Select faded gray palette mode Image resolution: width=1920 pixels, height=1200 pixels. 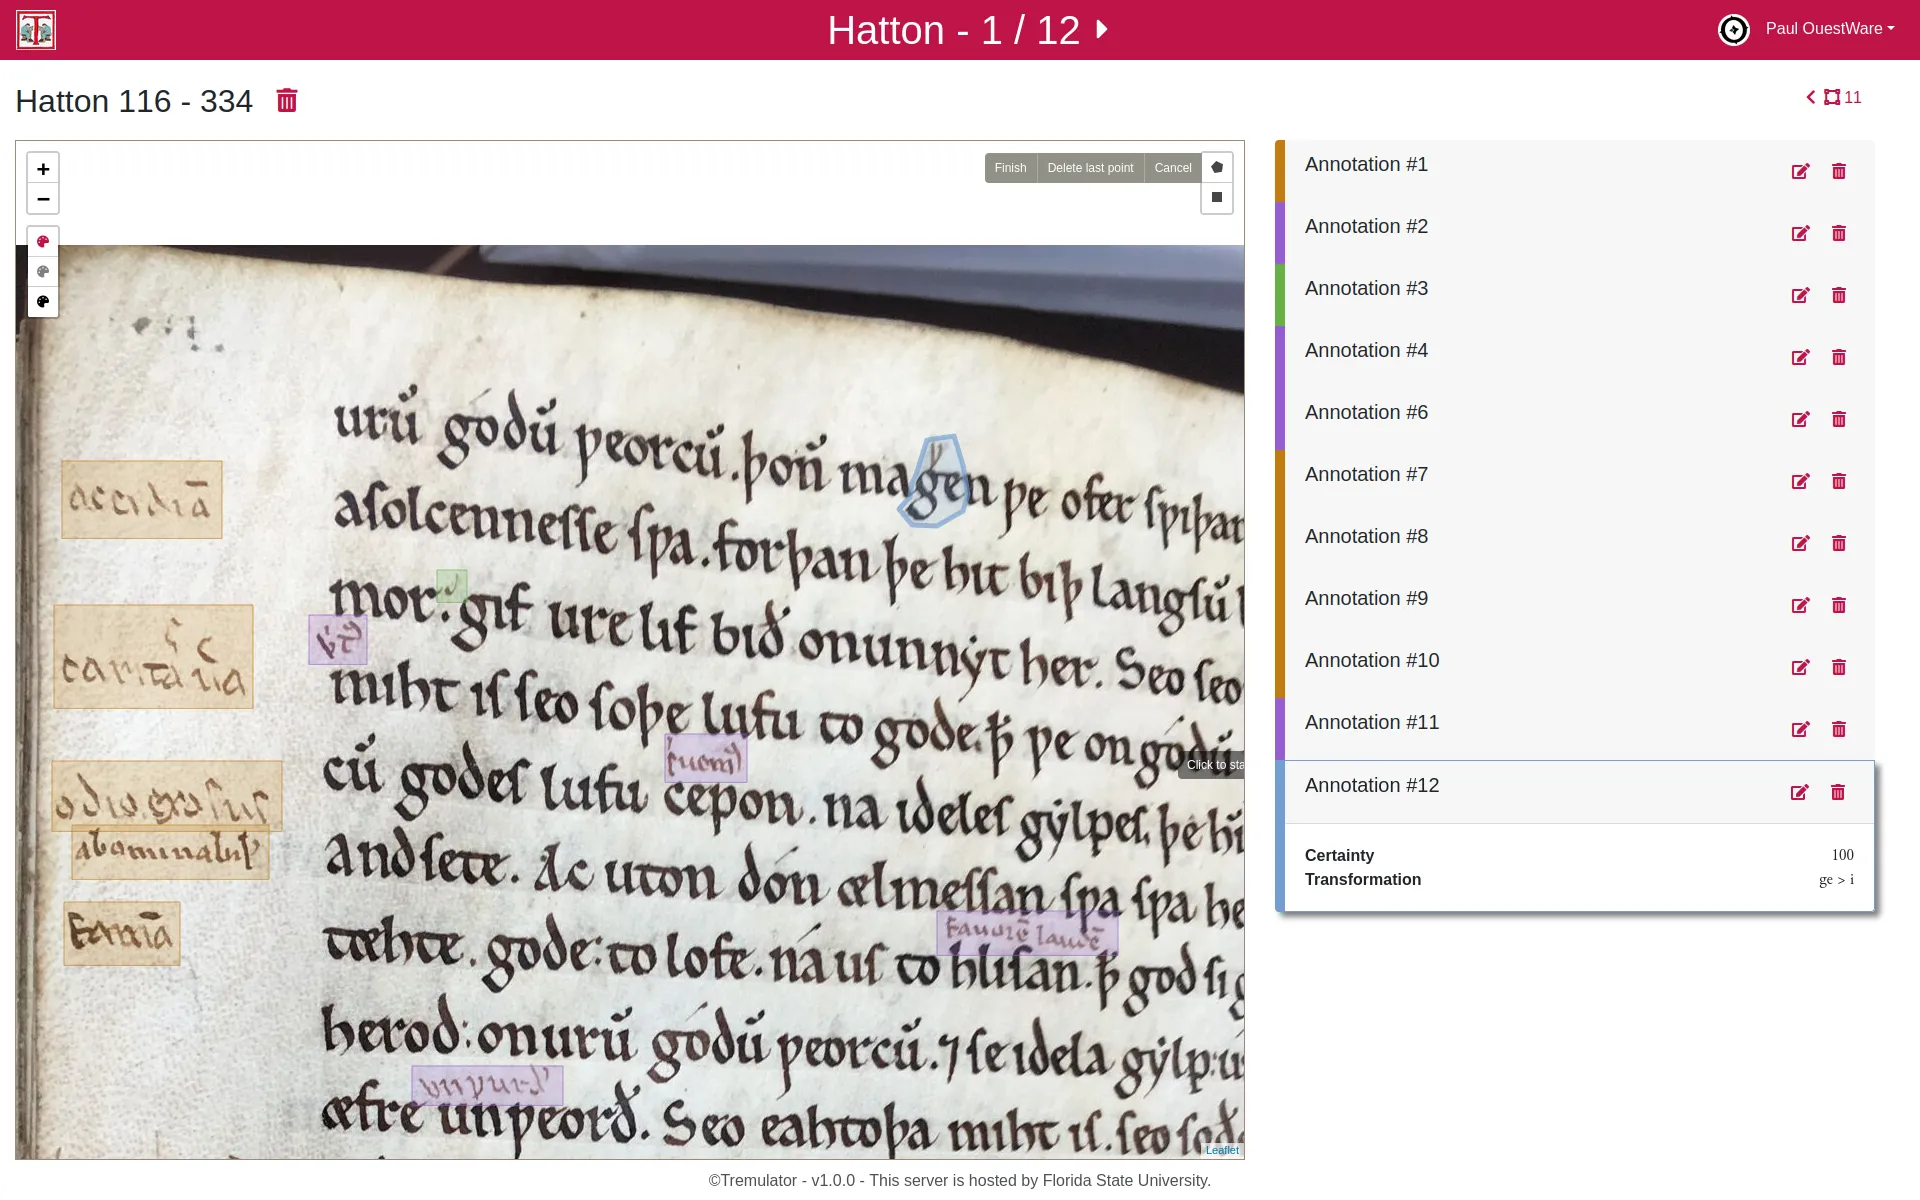coord(43,271)
